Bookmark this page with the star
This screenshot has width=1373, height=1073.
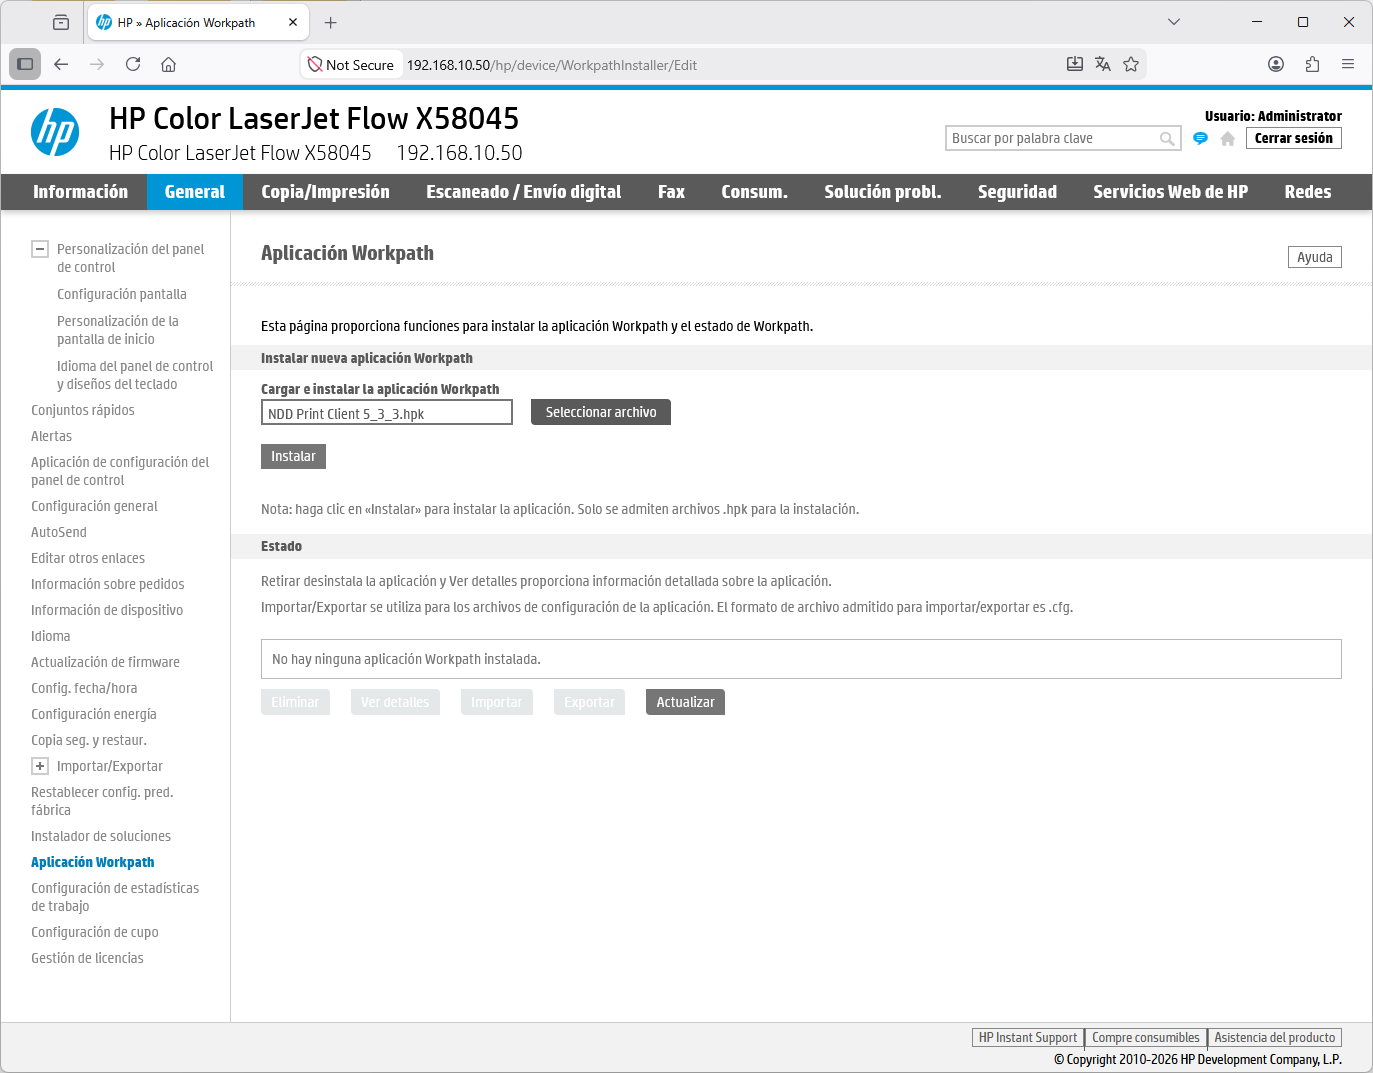click(x=1131, y=64)
